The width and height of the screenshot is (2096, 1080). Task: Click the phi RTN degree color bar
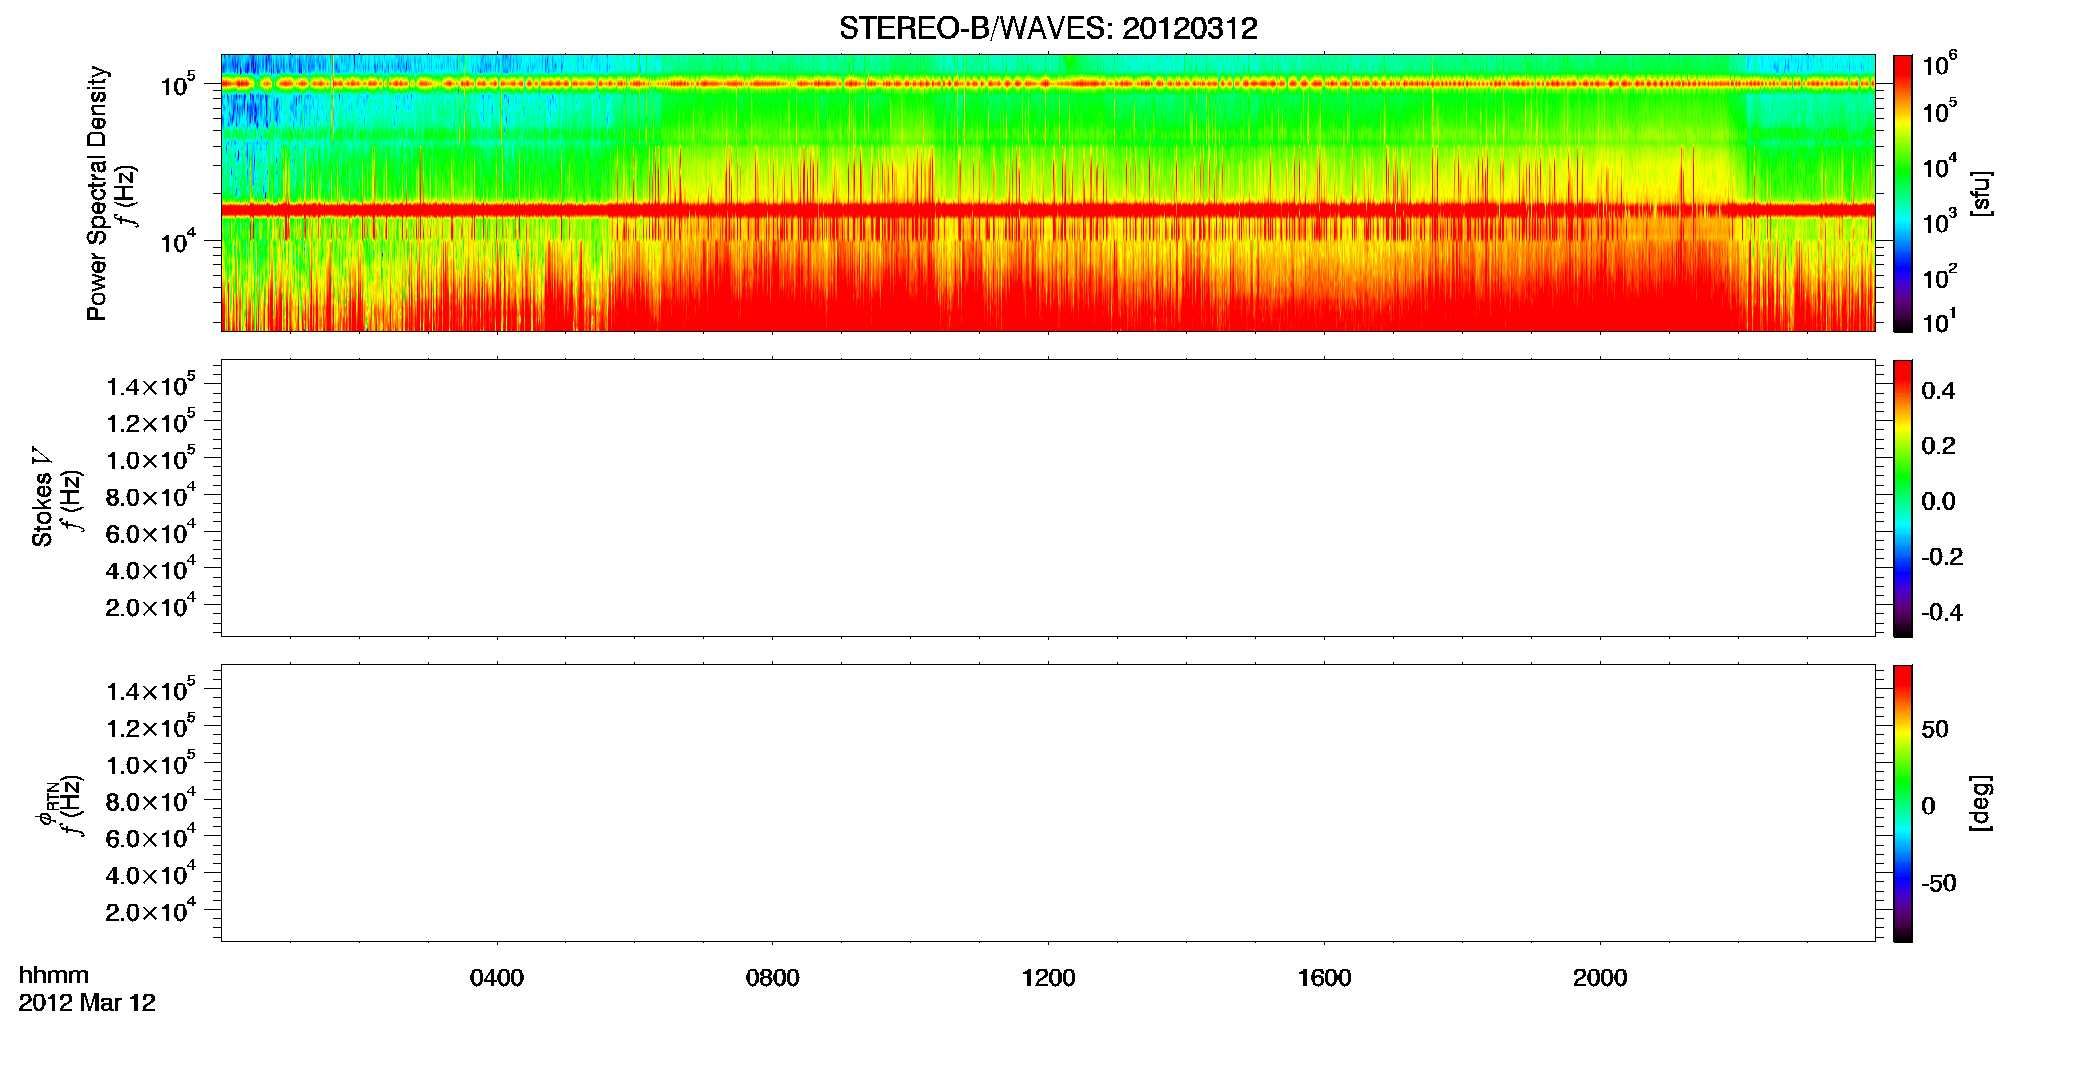(1903, 803)
